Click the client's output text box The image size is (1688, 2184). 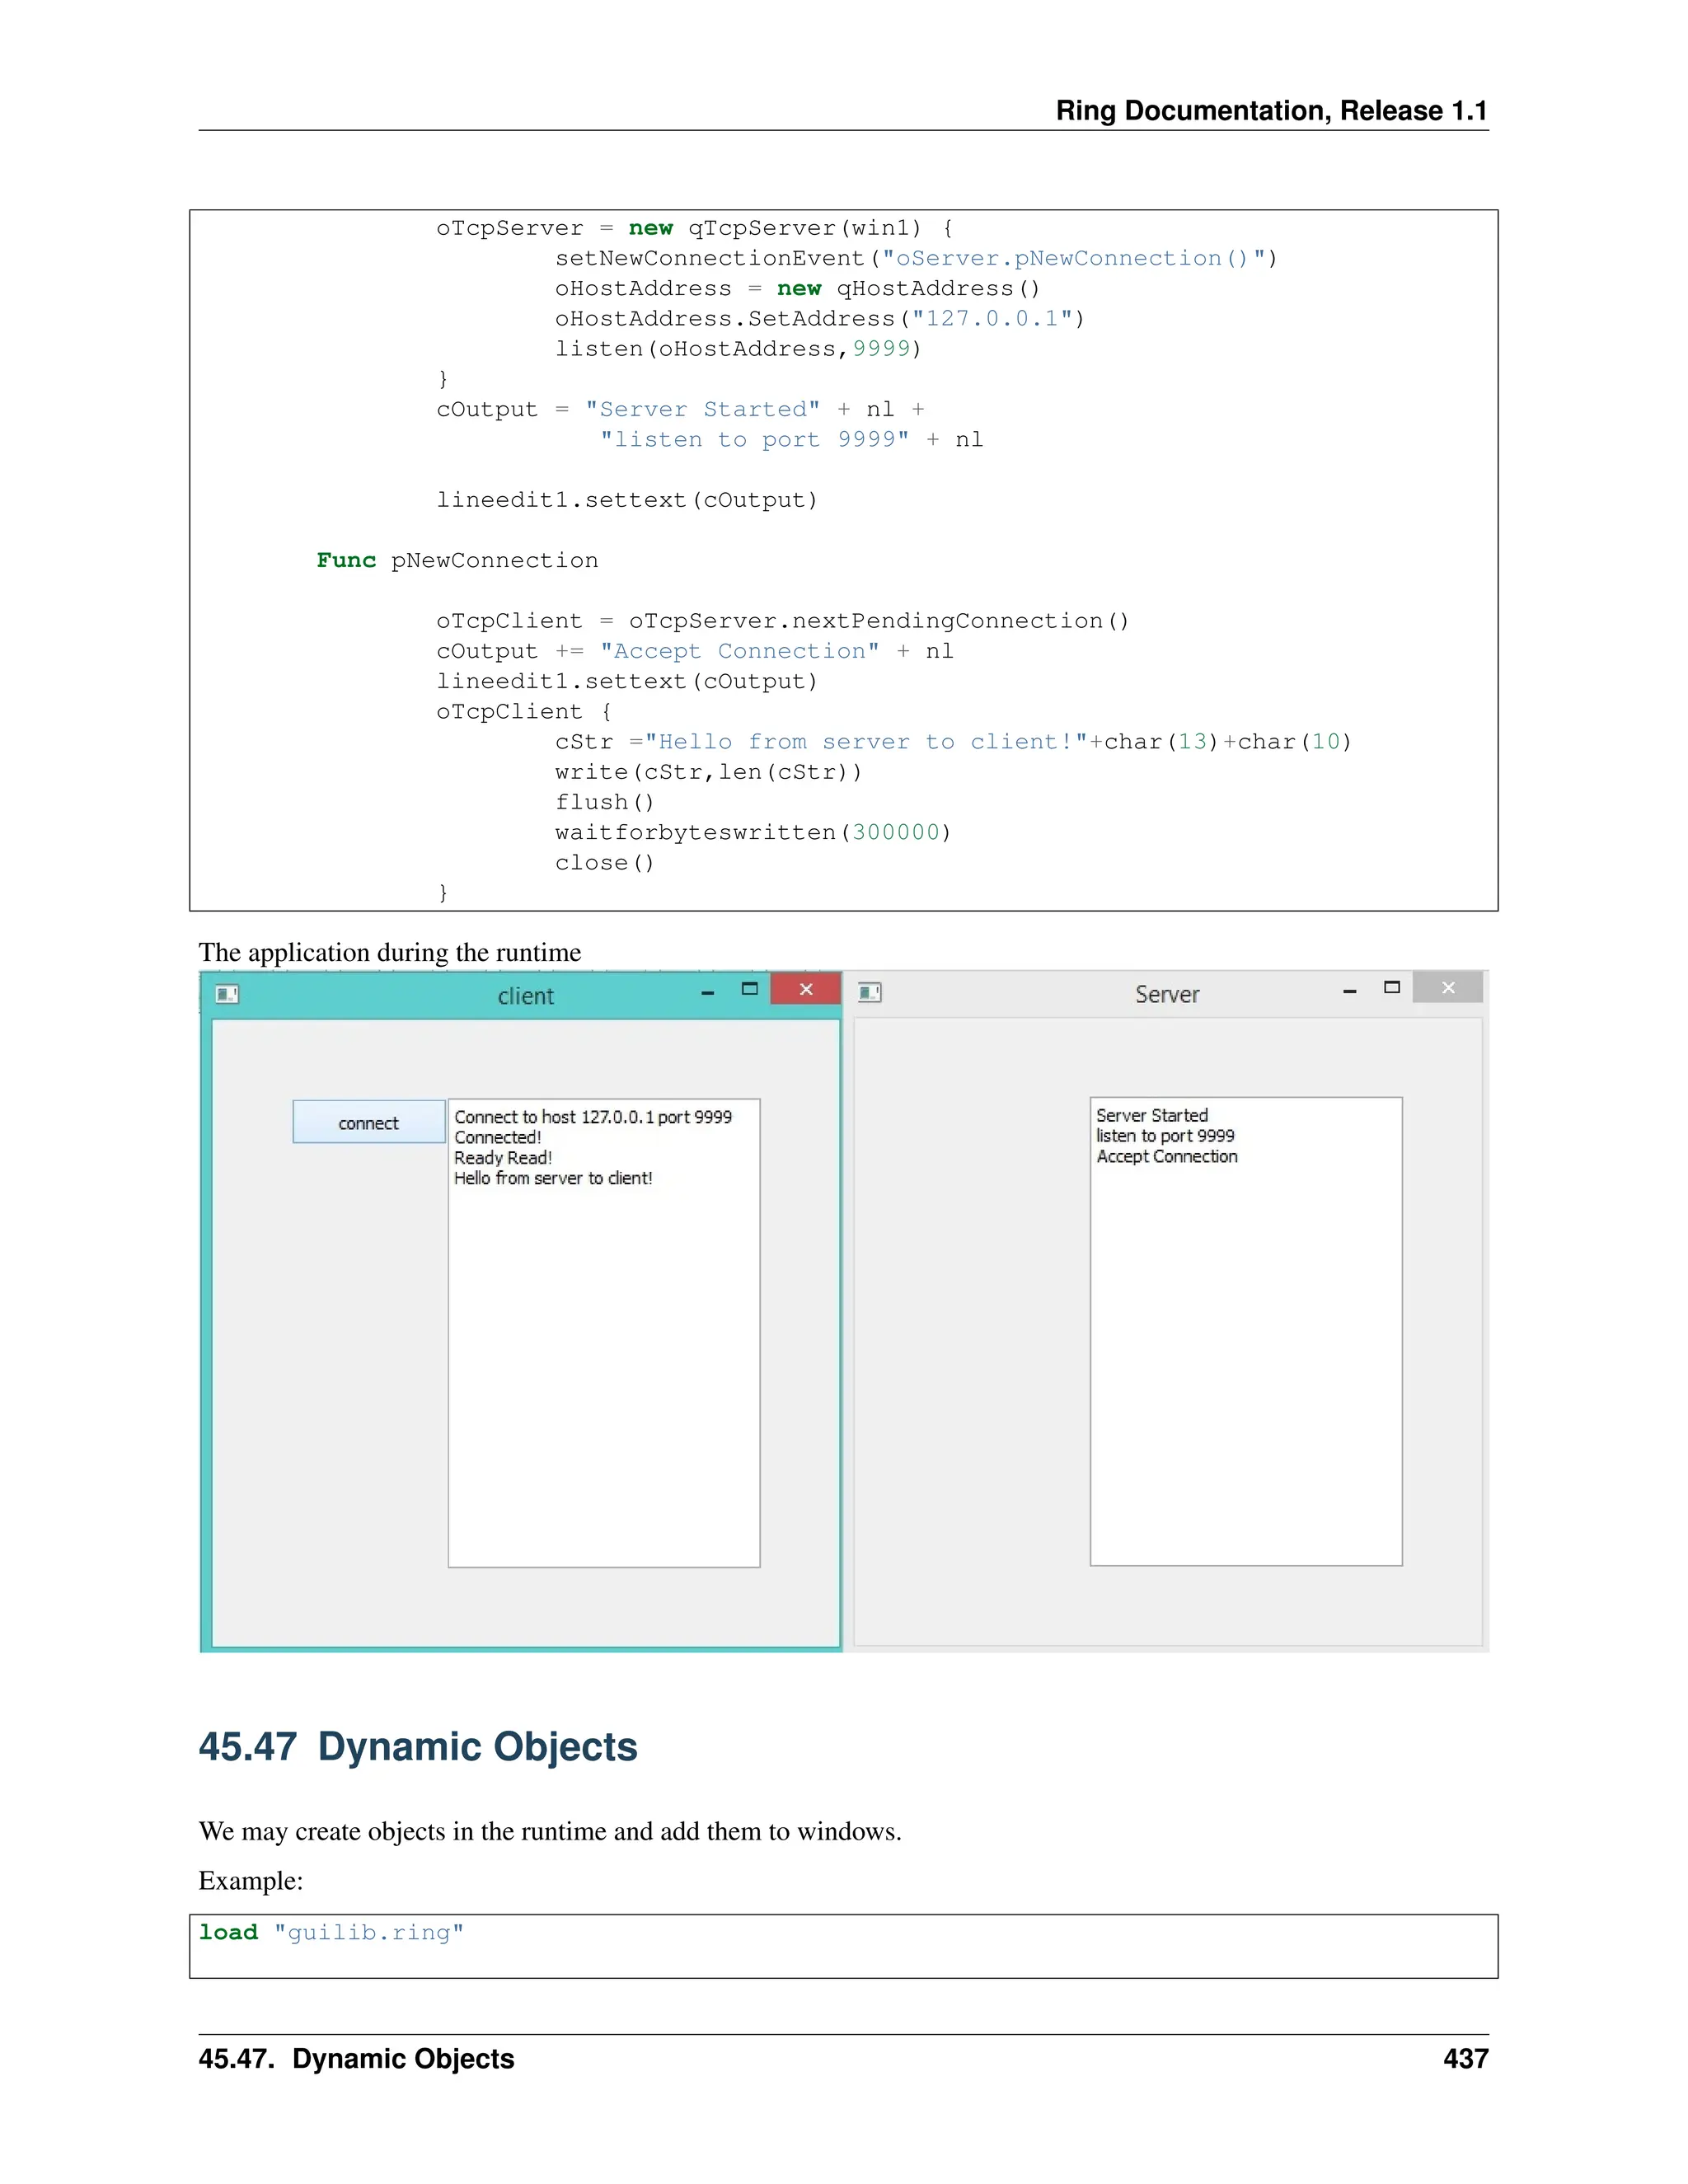coord(604,1380)
